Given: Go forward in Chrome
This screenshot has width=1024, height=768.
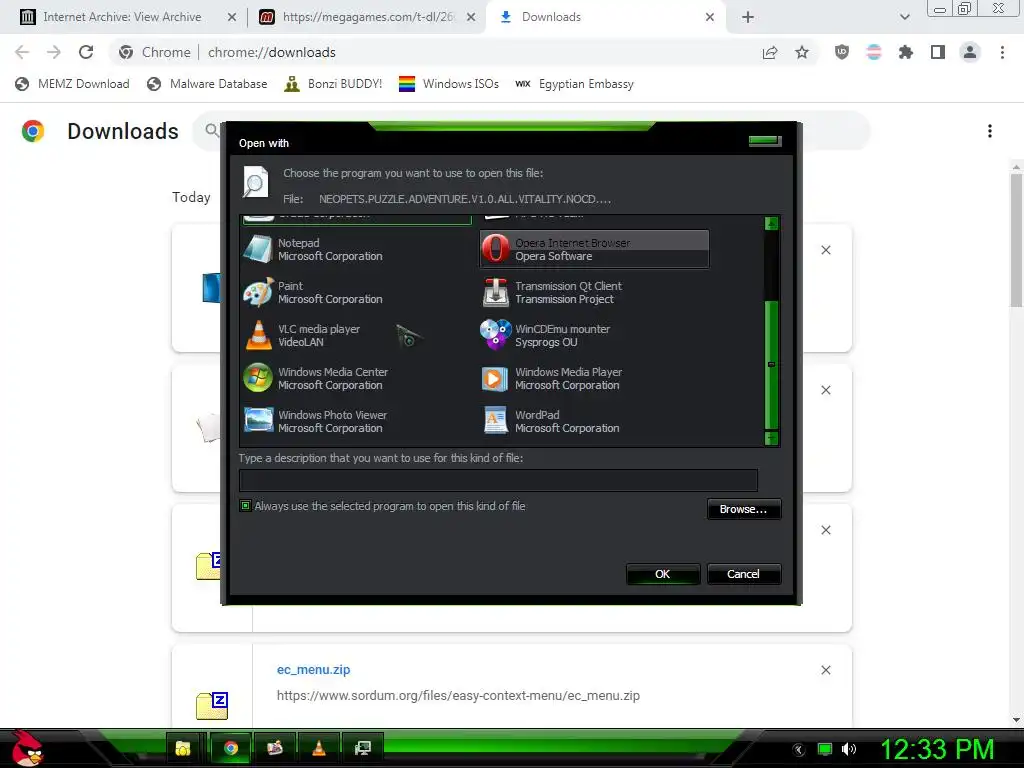Looking at the screenshot, I should coord(54,52).
